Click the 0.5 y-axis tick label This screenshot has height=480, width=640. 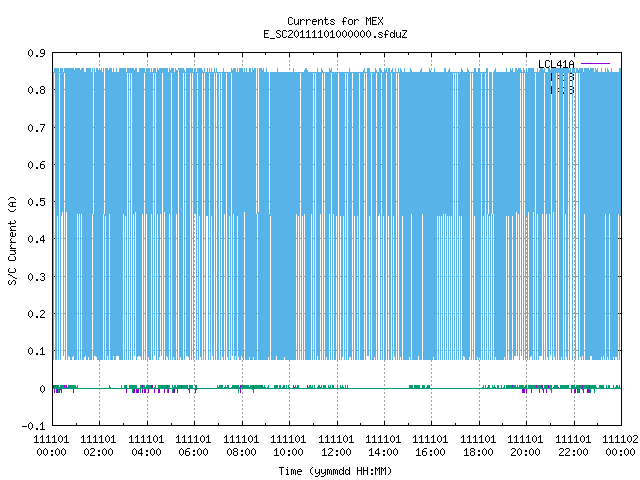(36, 202)
